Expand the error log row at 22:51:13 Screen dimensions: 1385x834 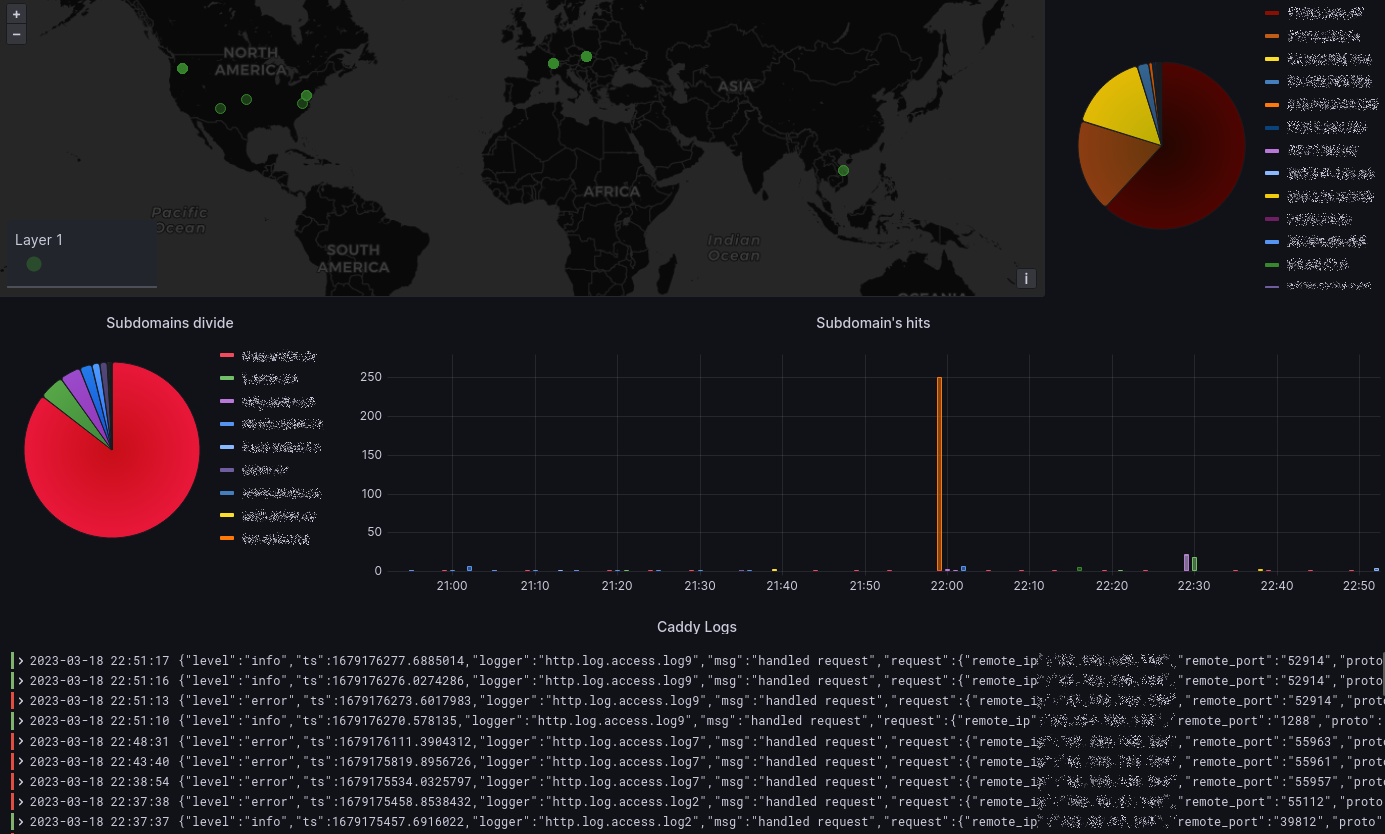(21, 701)
